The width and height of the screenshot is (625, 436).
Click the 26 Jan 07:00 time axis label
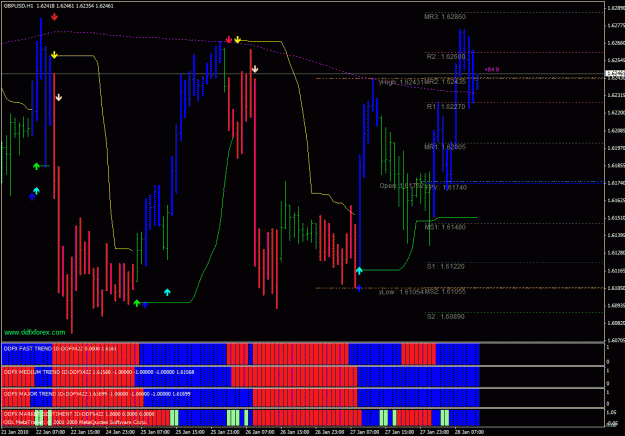(260, 432)
